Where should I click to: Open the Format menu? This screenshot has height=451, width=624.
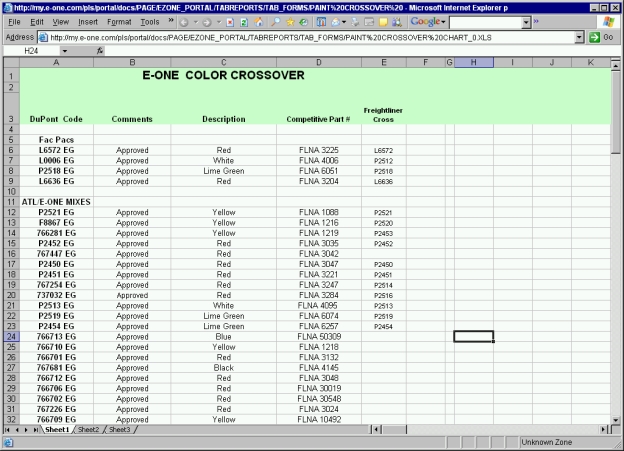click(x=119, y=22)
